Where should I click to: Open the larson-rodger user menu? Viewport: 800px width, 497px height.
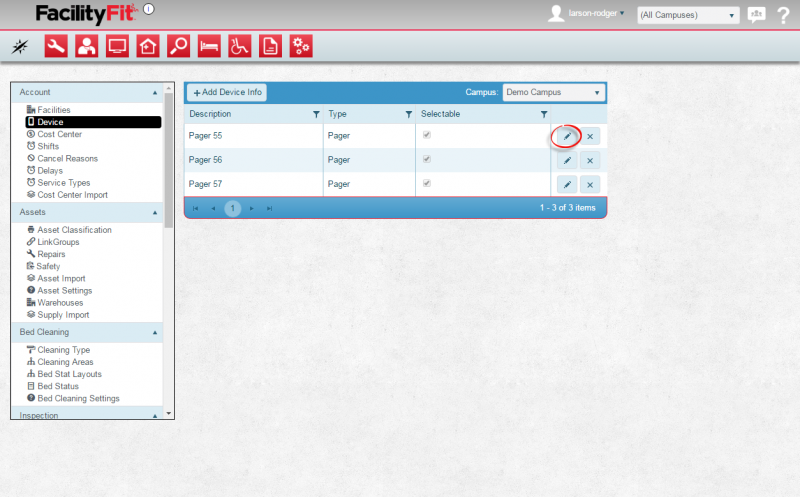click(596, 13)
